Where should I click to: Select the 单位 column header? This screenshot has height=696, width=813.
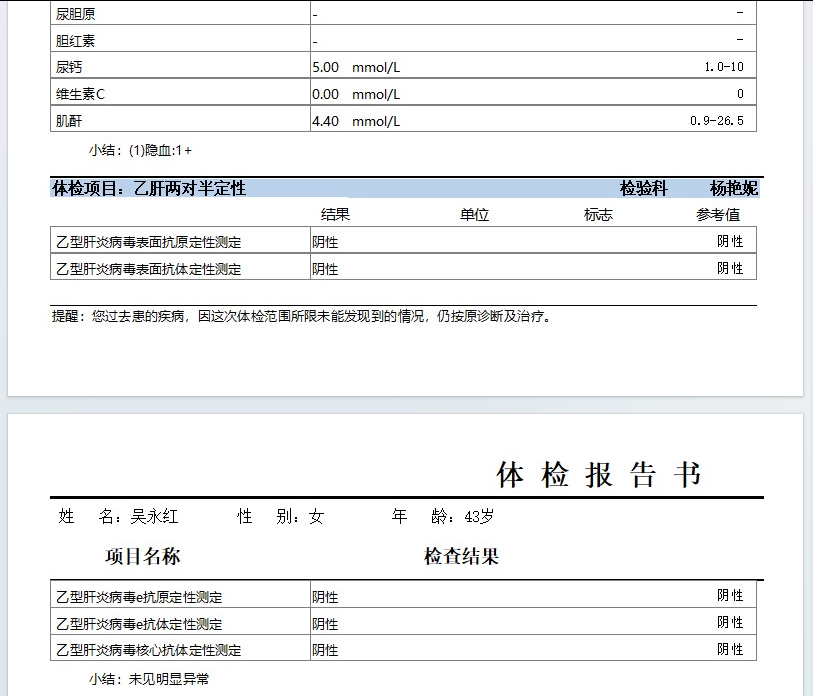[474, 215]
